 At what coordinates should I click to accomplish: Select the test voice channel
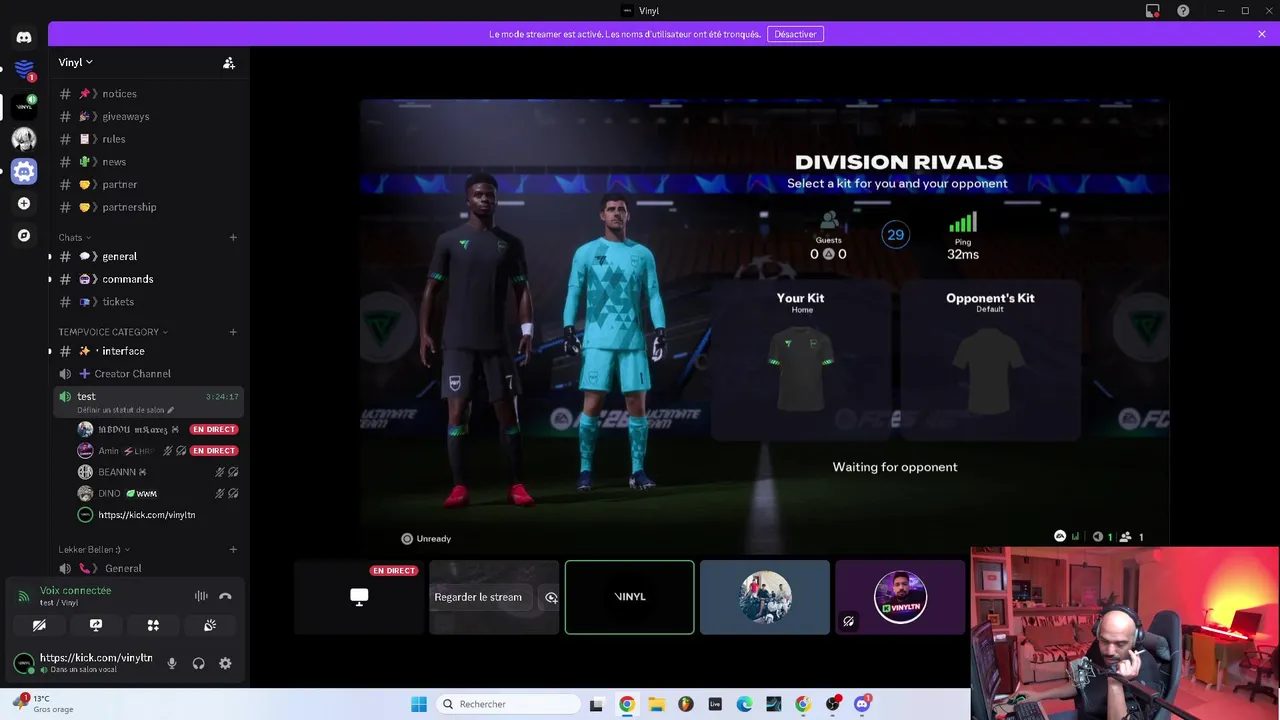[148, 402]
